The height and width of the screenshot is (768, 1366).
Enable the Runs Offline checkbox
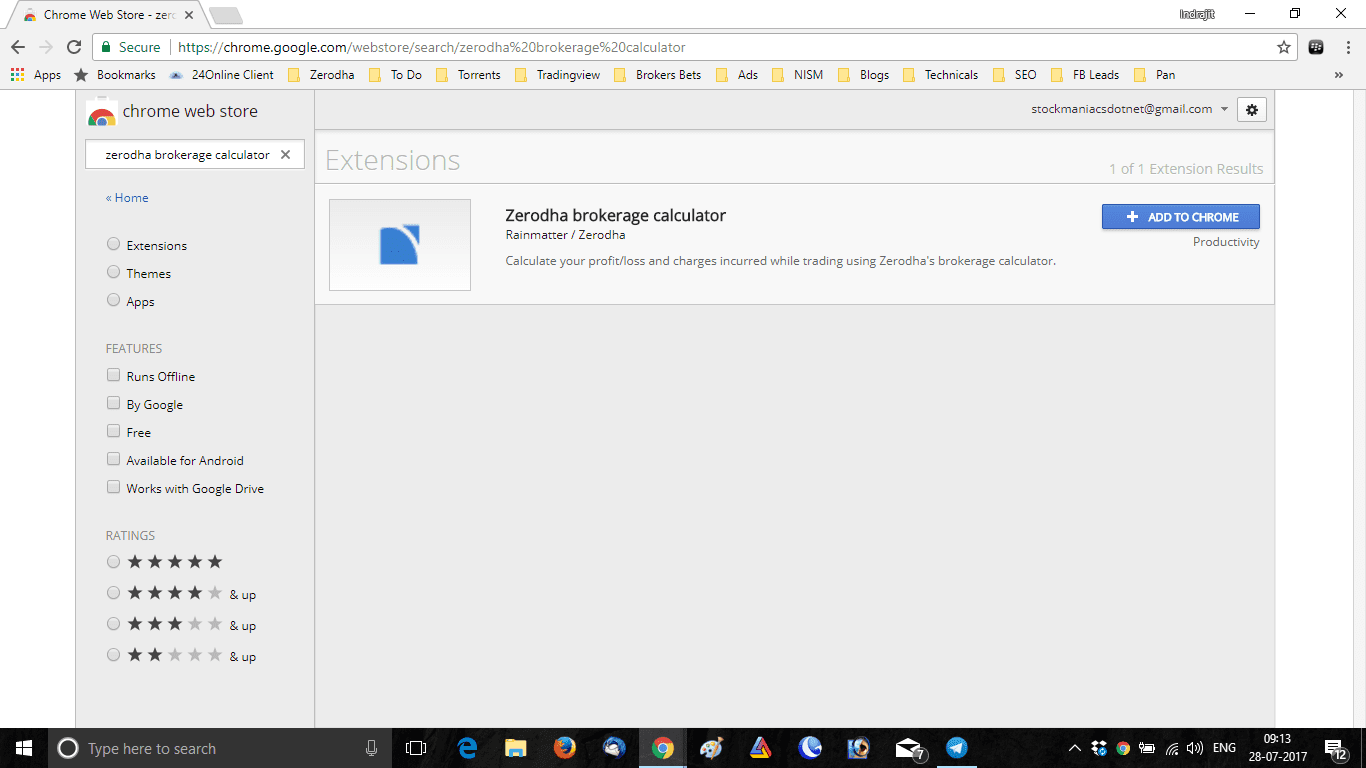tap(113, 376)
